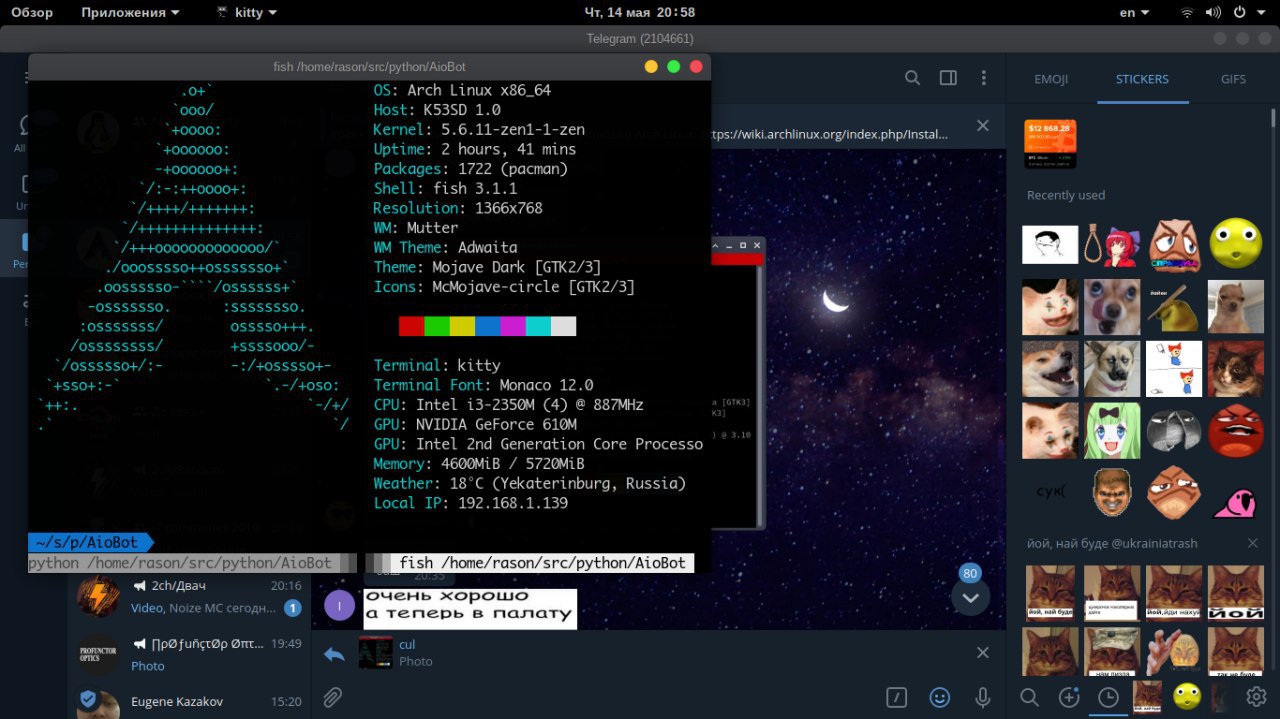The width and height of the screenshot is (1280, 719).
Task: Open the search-in-chat magnifier icon
Action: (912, 78)
